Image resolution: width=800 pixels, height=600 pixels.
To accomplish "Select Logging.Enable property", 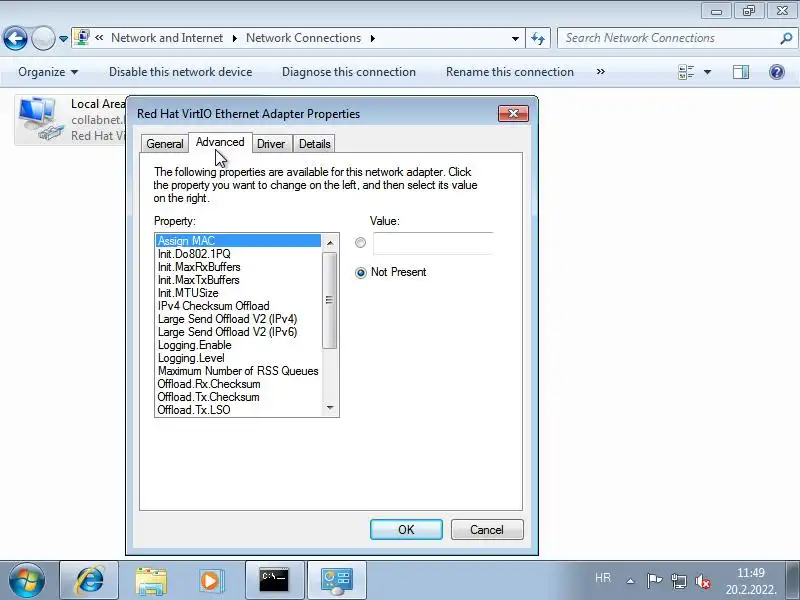I will click(238, 345).
